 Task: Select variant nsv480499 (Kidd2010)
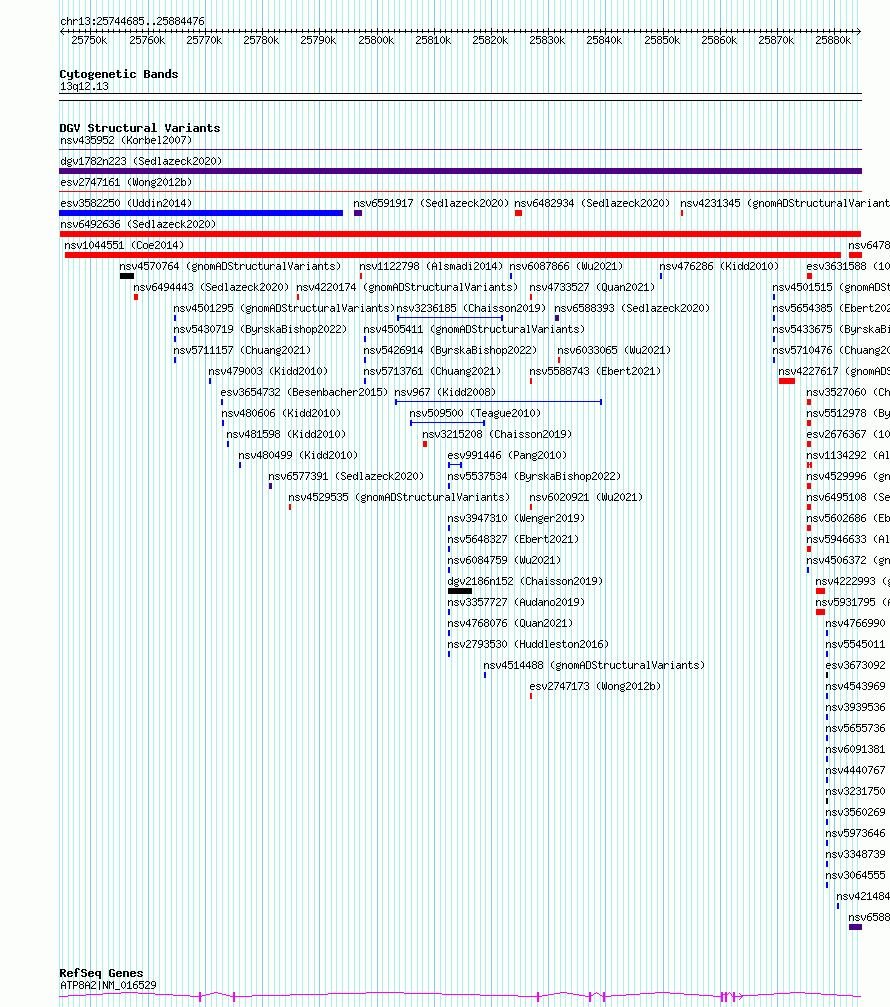(298, 455)
